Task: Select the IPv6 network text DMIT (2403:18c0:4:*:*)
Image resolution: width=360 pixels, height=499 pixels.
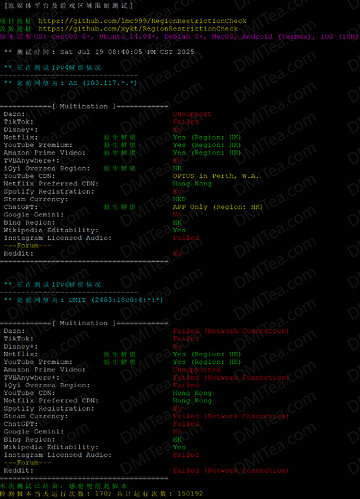Action: (x=115, y=300)
